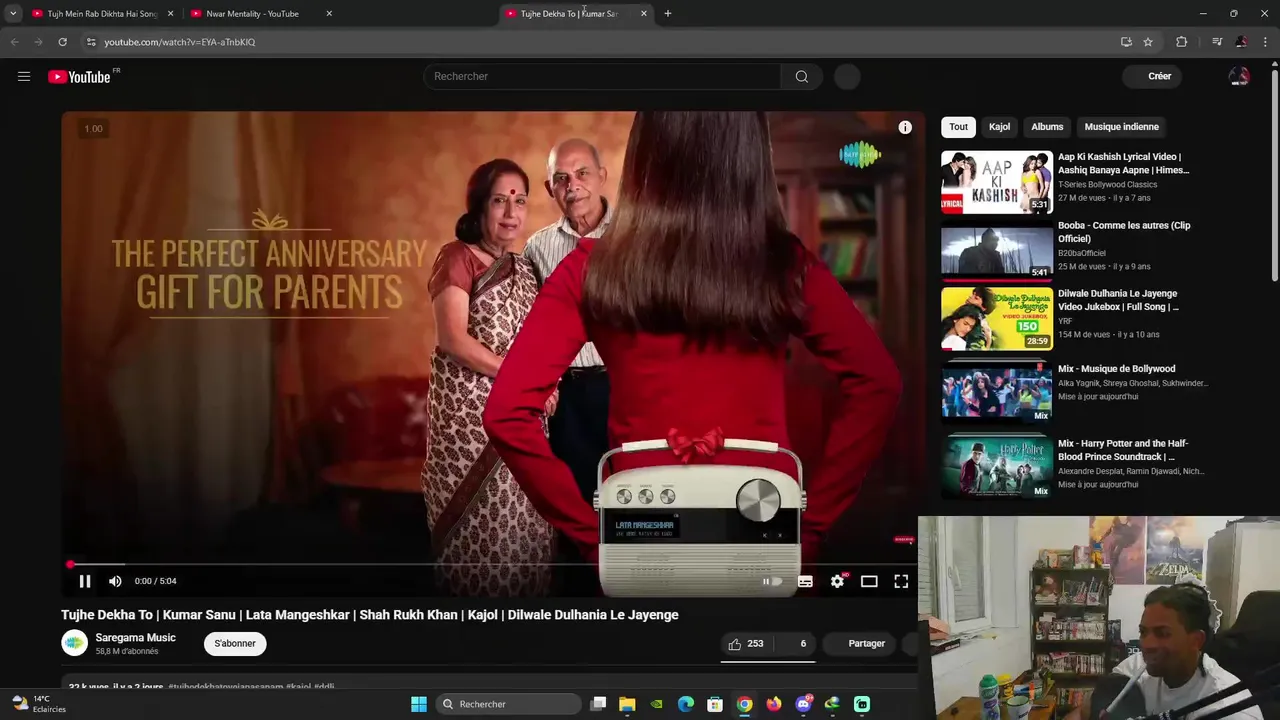Screen dimensions: 1280x720
Task: Open the video info card icon
Action: pyautogui.click(x=905, y=127)
